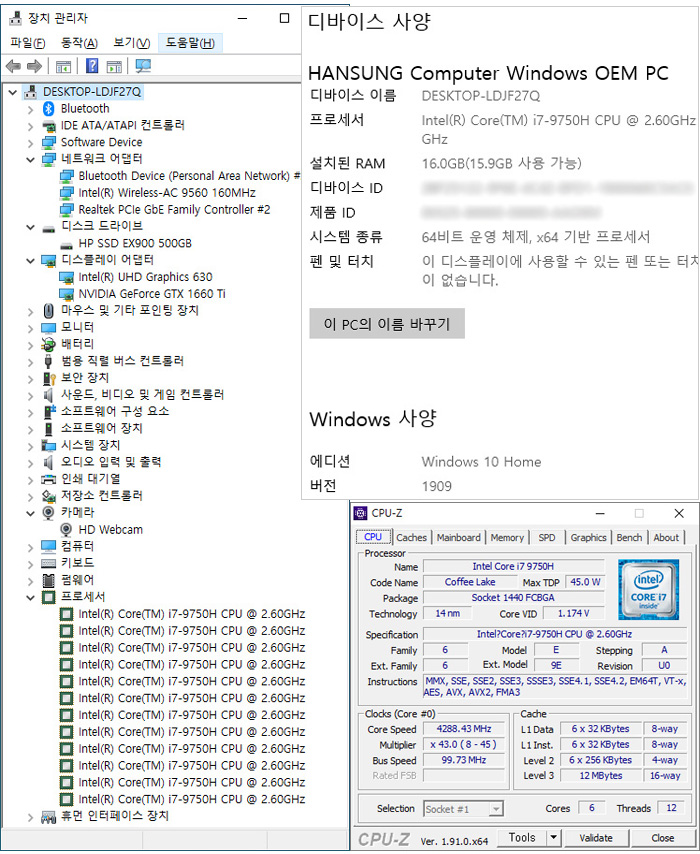This screenshot has height=854, width=700.
Task: Click the Windows 10 Home edition text
Action: 481,462
